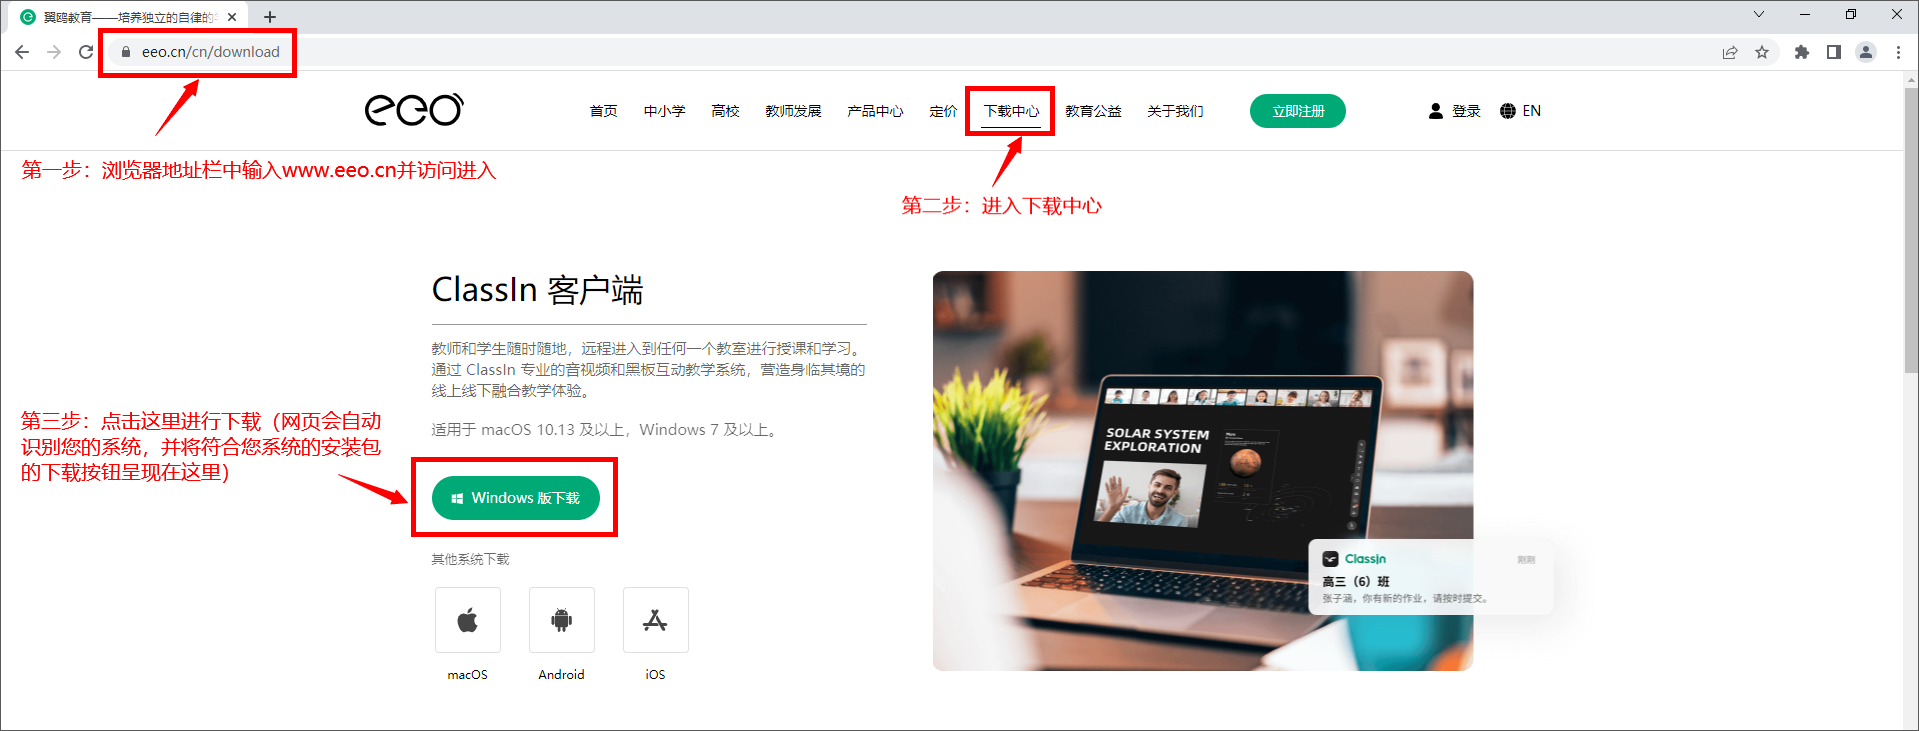
Task: Switch language to EN
Action: 1521,111
